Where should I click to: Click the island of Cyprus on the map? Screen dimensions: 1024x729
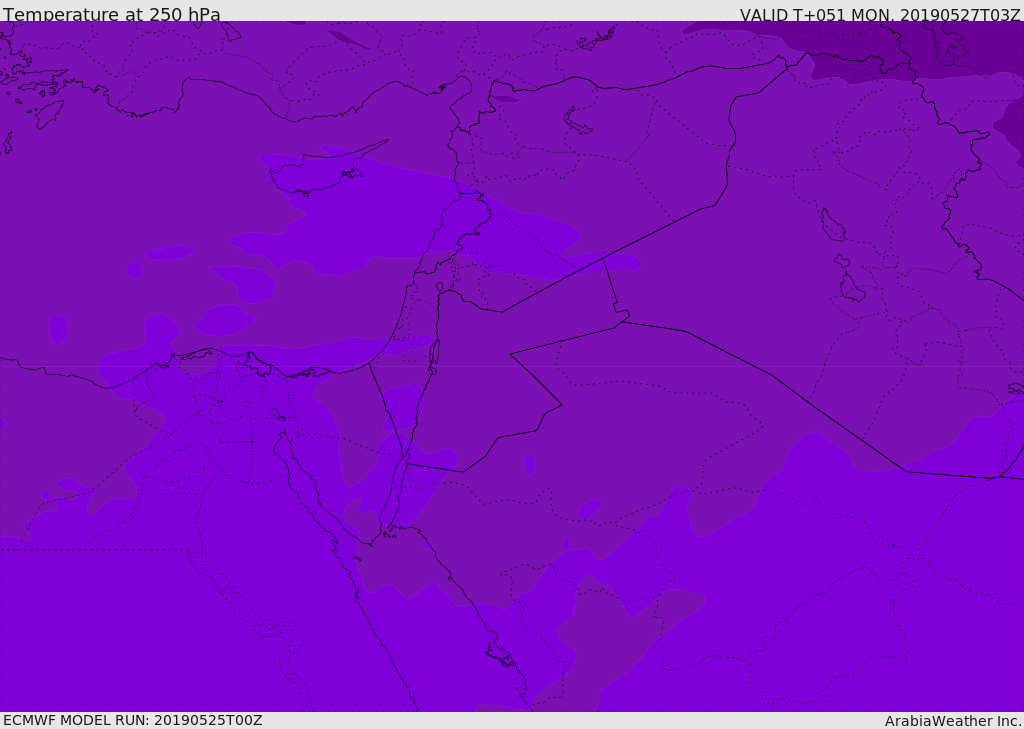click(320, 171)
